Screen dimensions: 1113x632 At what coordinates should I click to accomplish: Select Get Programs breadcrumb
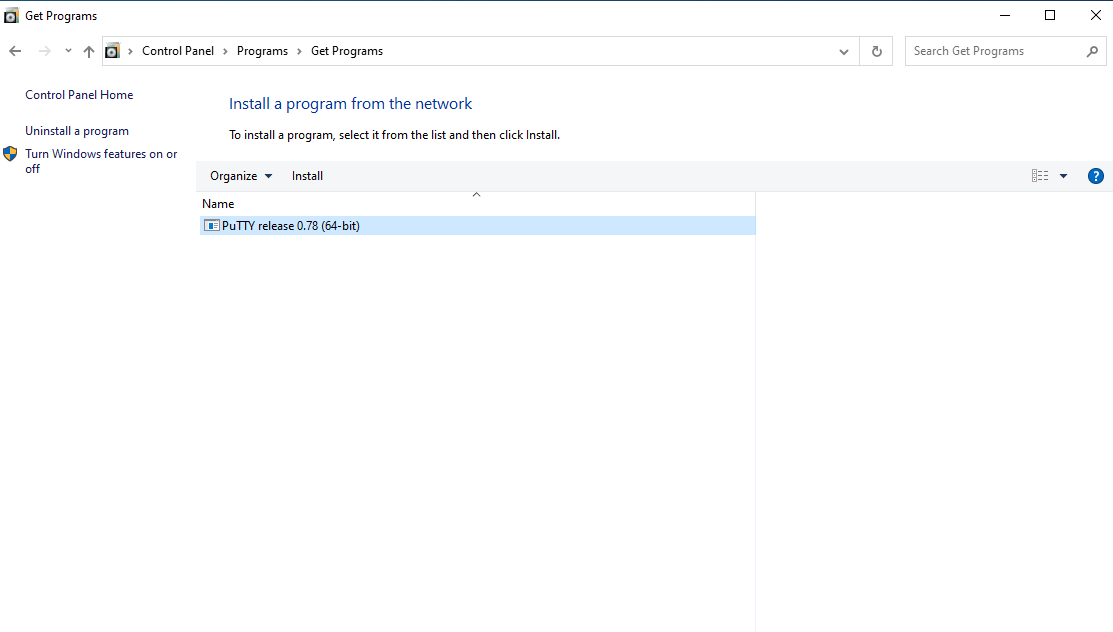tap(346, 51)
